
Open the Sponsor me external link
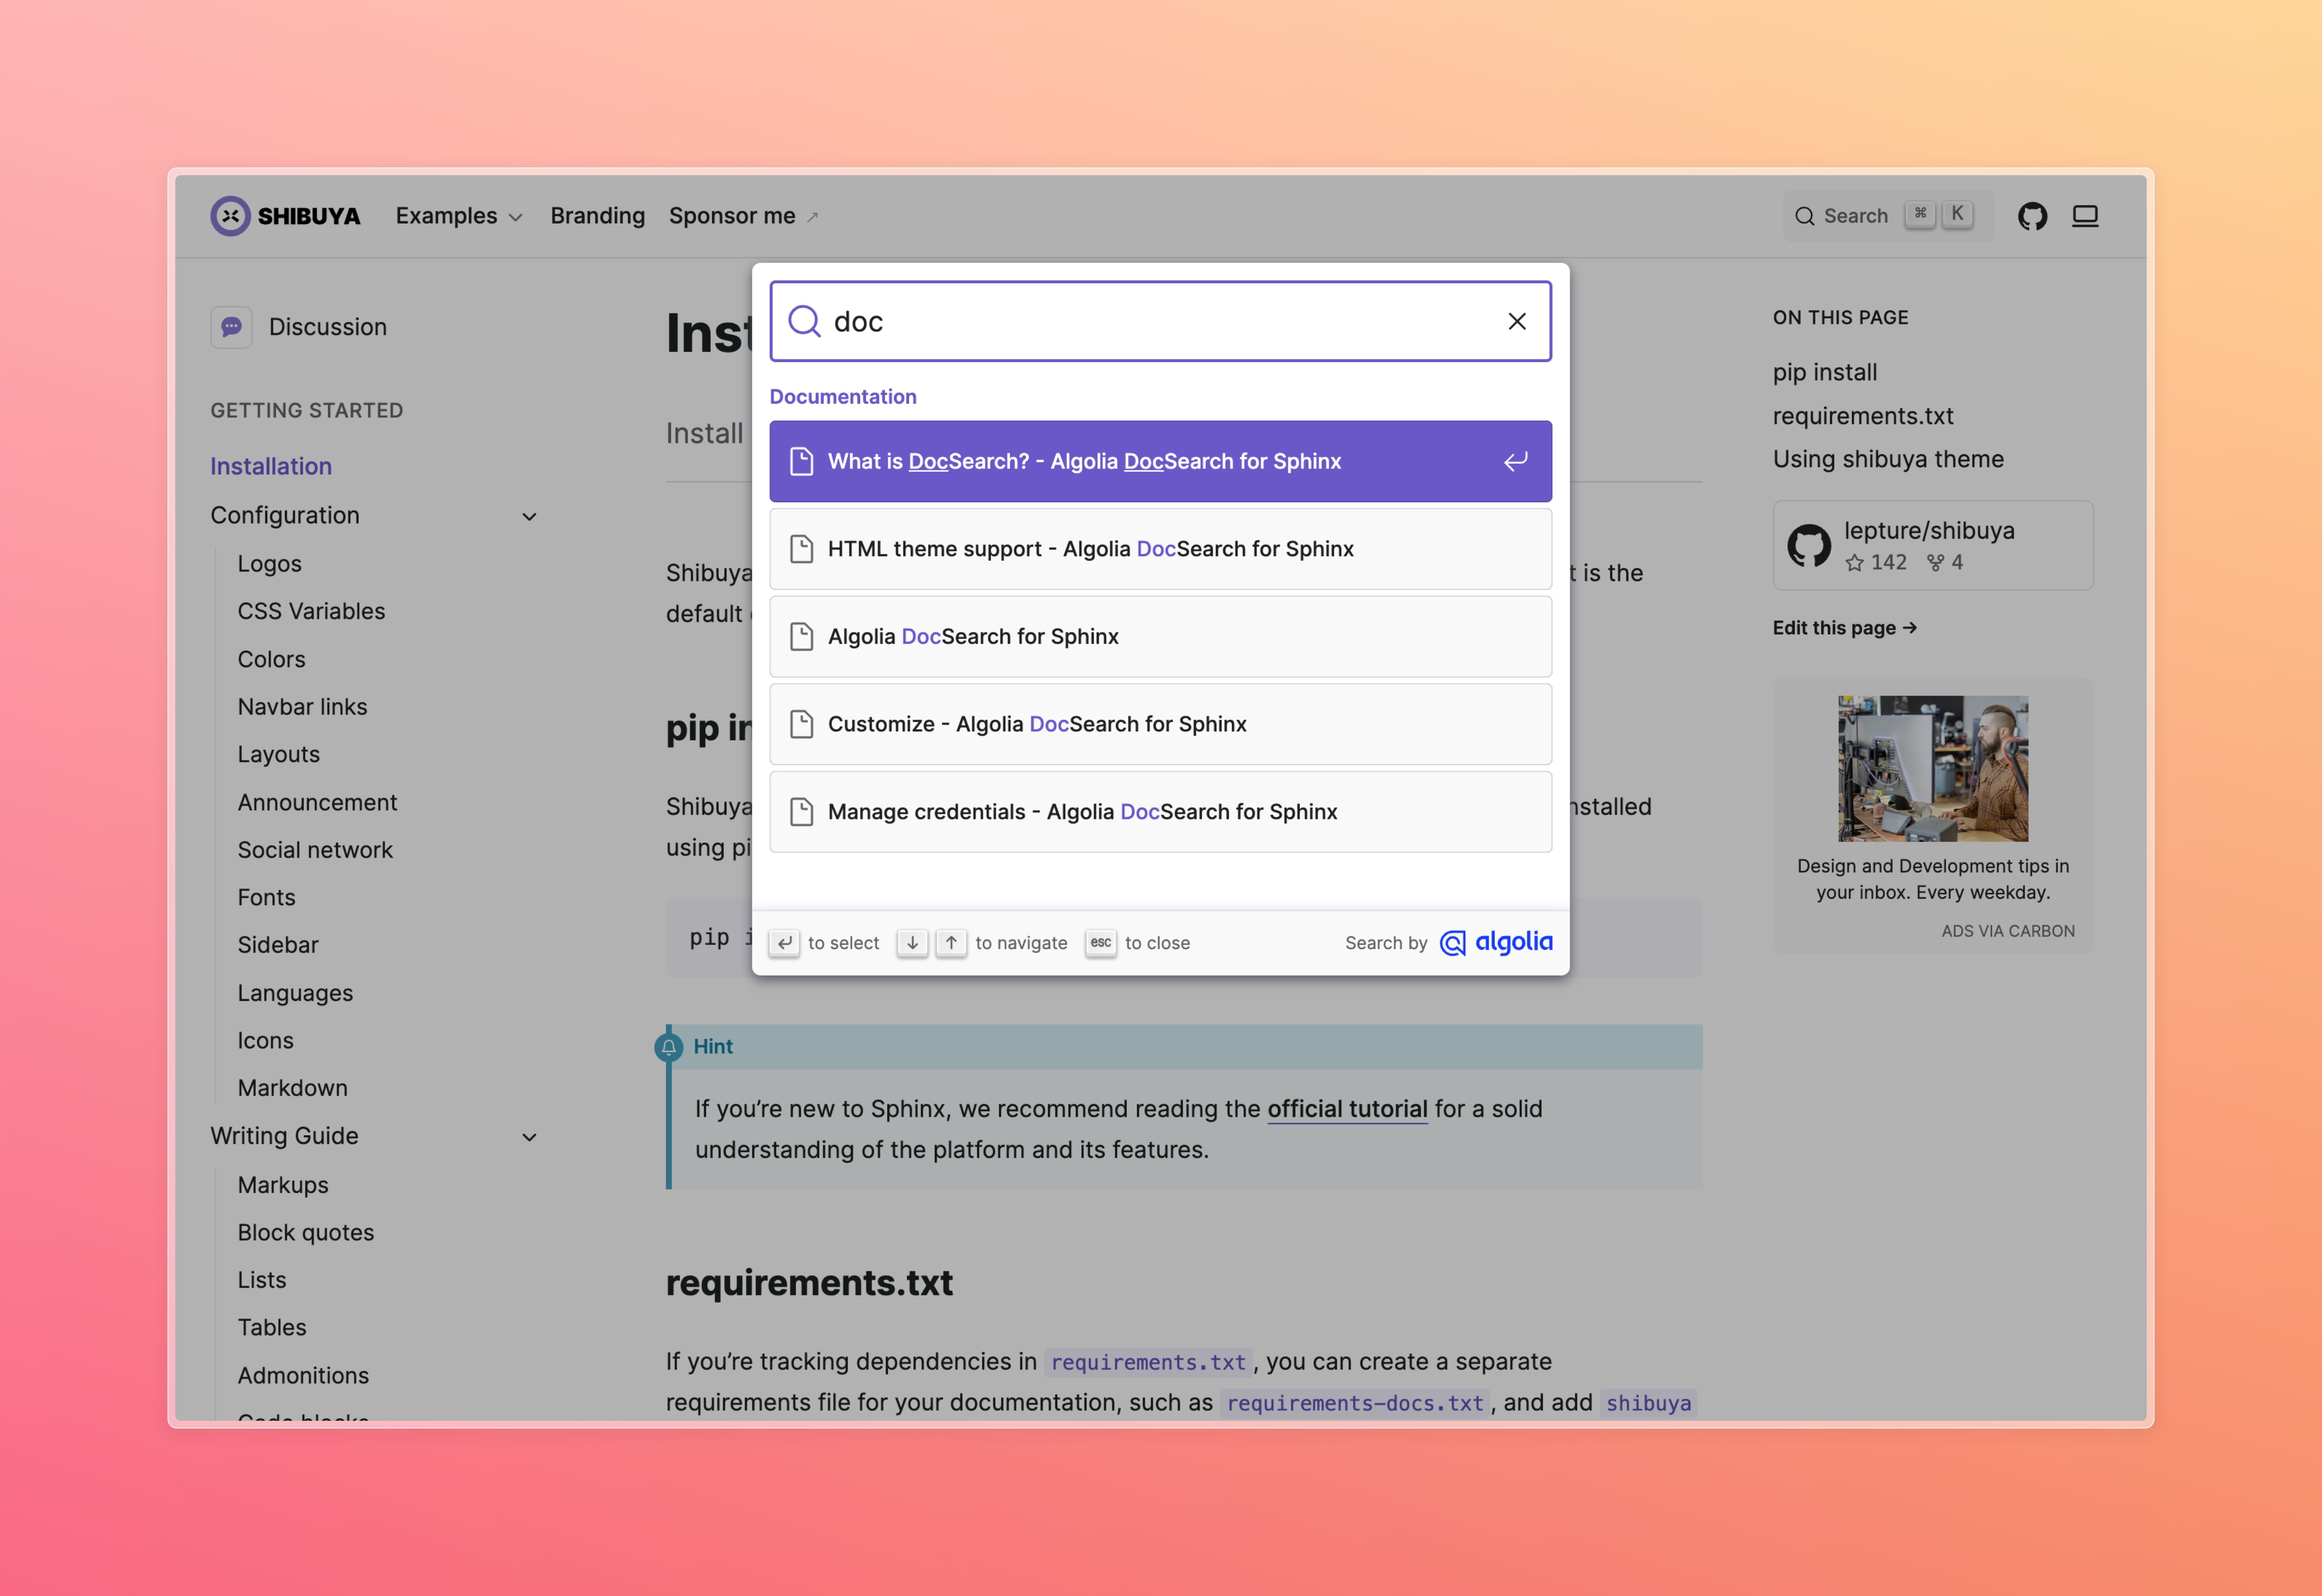[744, 216]
